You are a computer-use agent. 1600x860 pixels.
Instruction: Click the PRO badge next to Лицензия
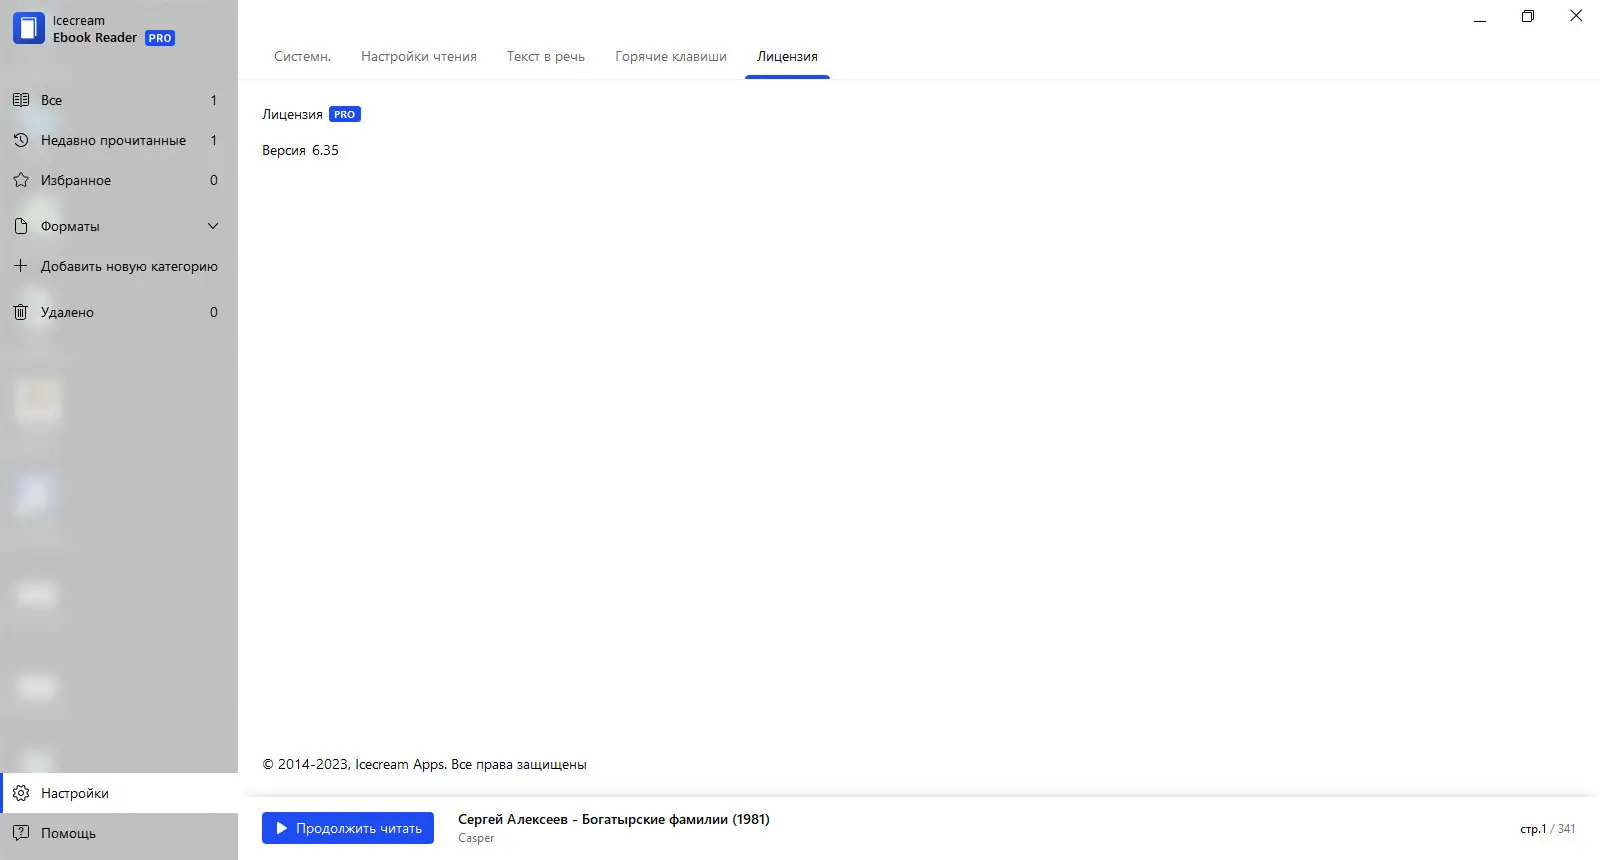tap(345, 114)
